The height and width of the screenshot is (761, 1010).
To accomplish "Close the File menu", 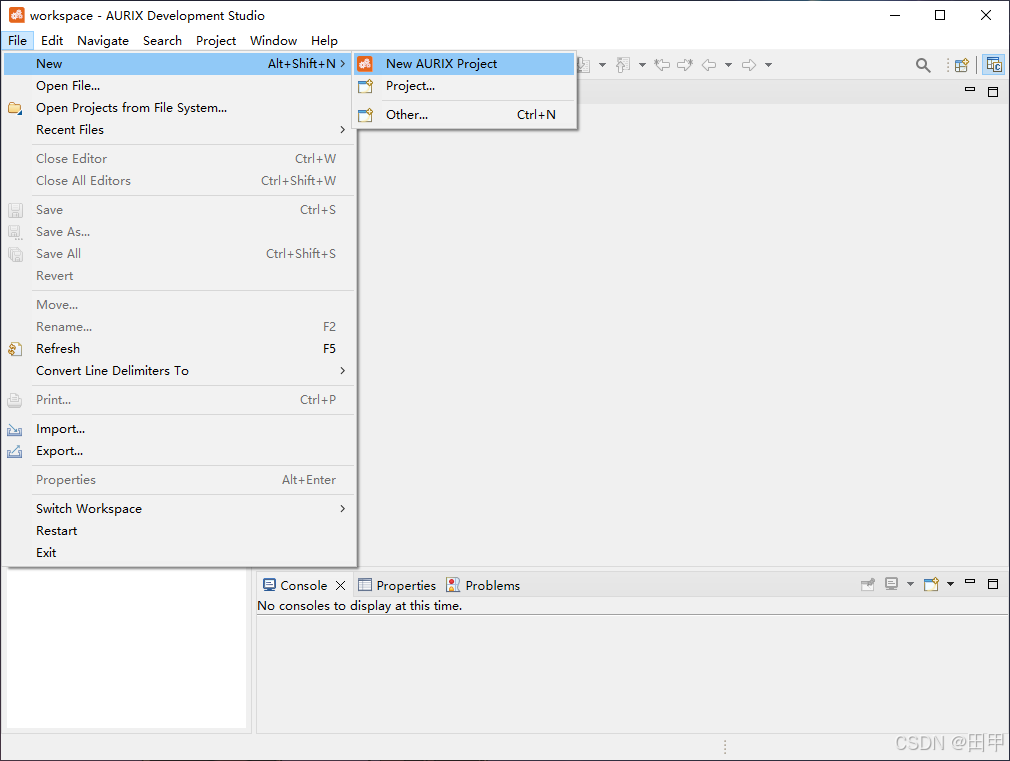I will point(17,41).
